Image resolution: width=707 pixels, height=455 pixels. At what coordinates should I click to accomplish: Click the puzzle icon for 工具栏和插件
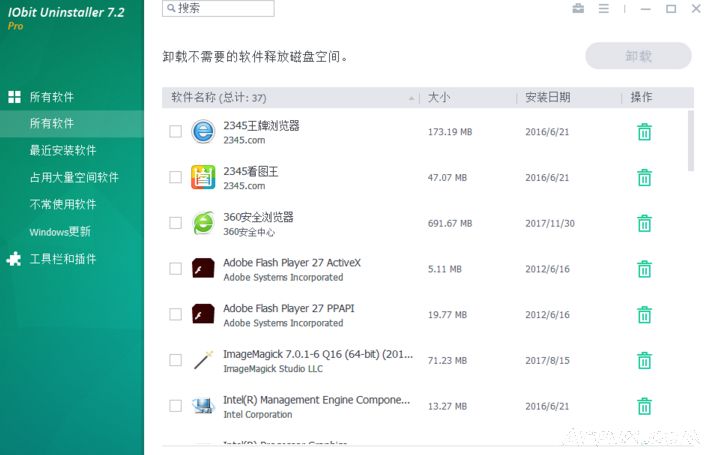click(x=14, y=258)
